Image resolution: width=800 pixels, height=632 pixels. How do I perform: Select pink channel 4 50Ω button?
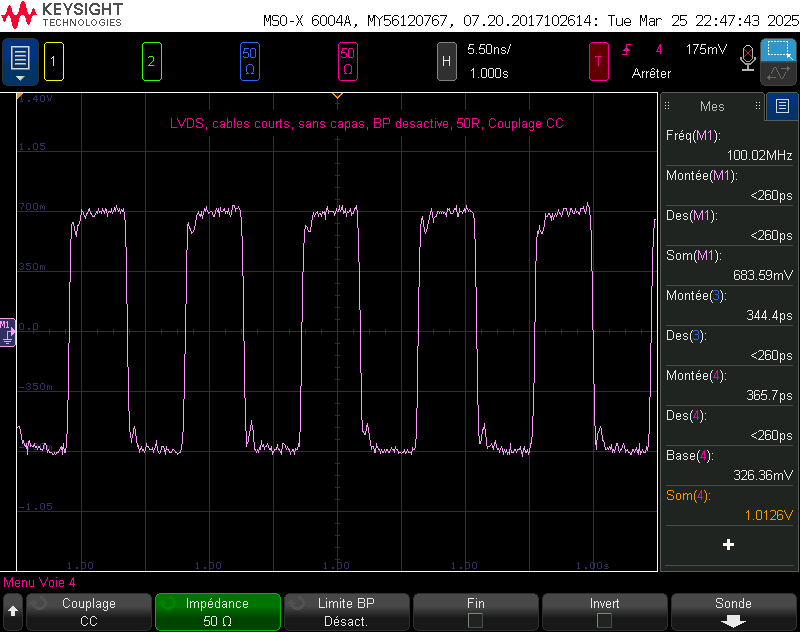(x=347, y=62)
